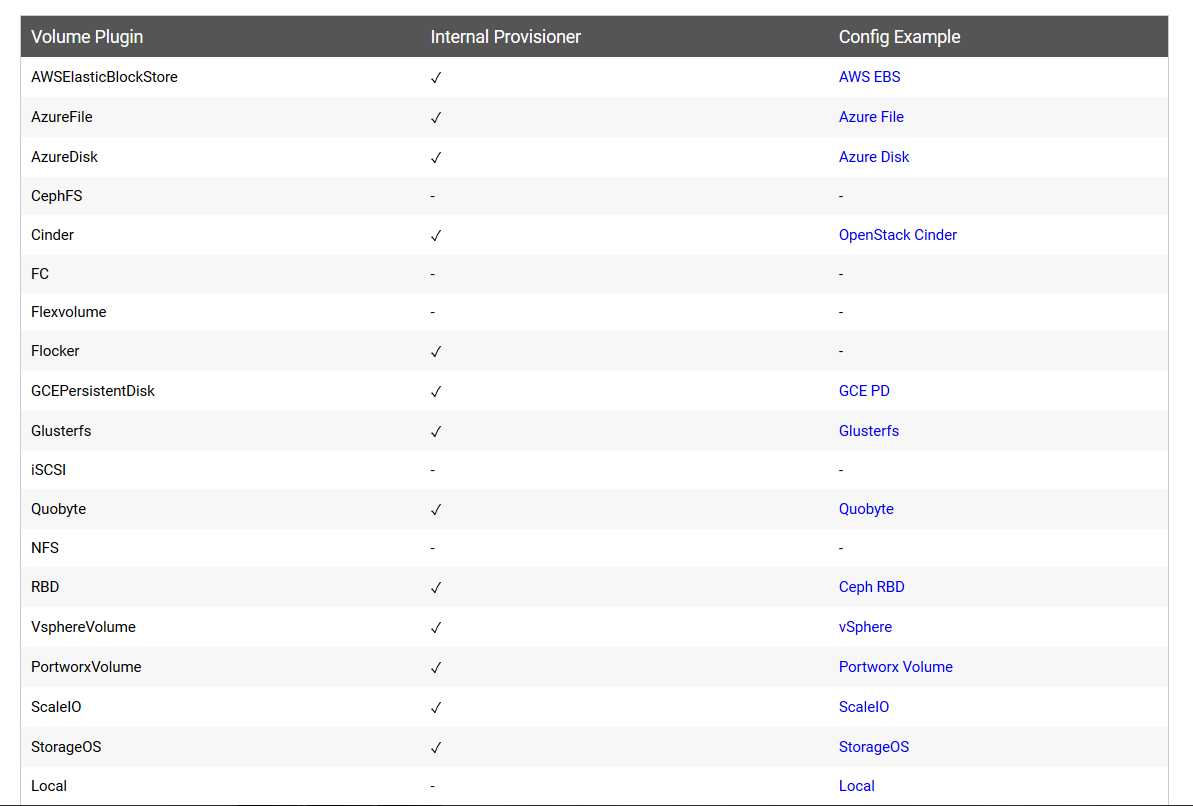Image resolution: width=1193 pixels, height=806 pixels.
Task: Open the AWS EBS config example link
Action: coord(869,77)
